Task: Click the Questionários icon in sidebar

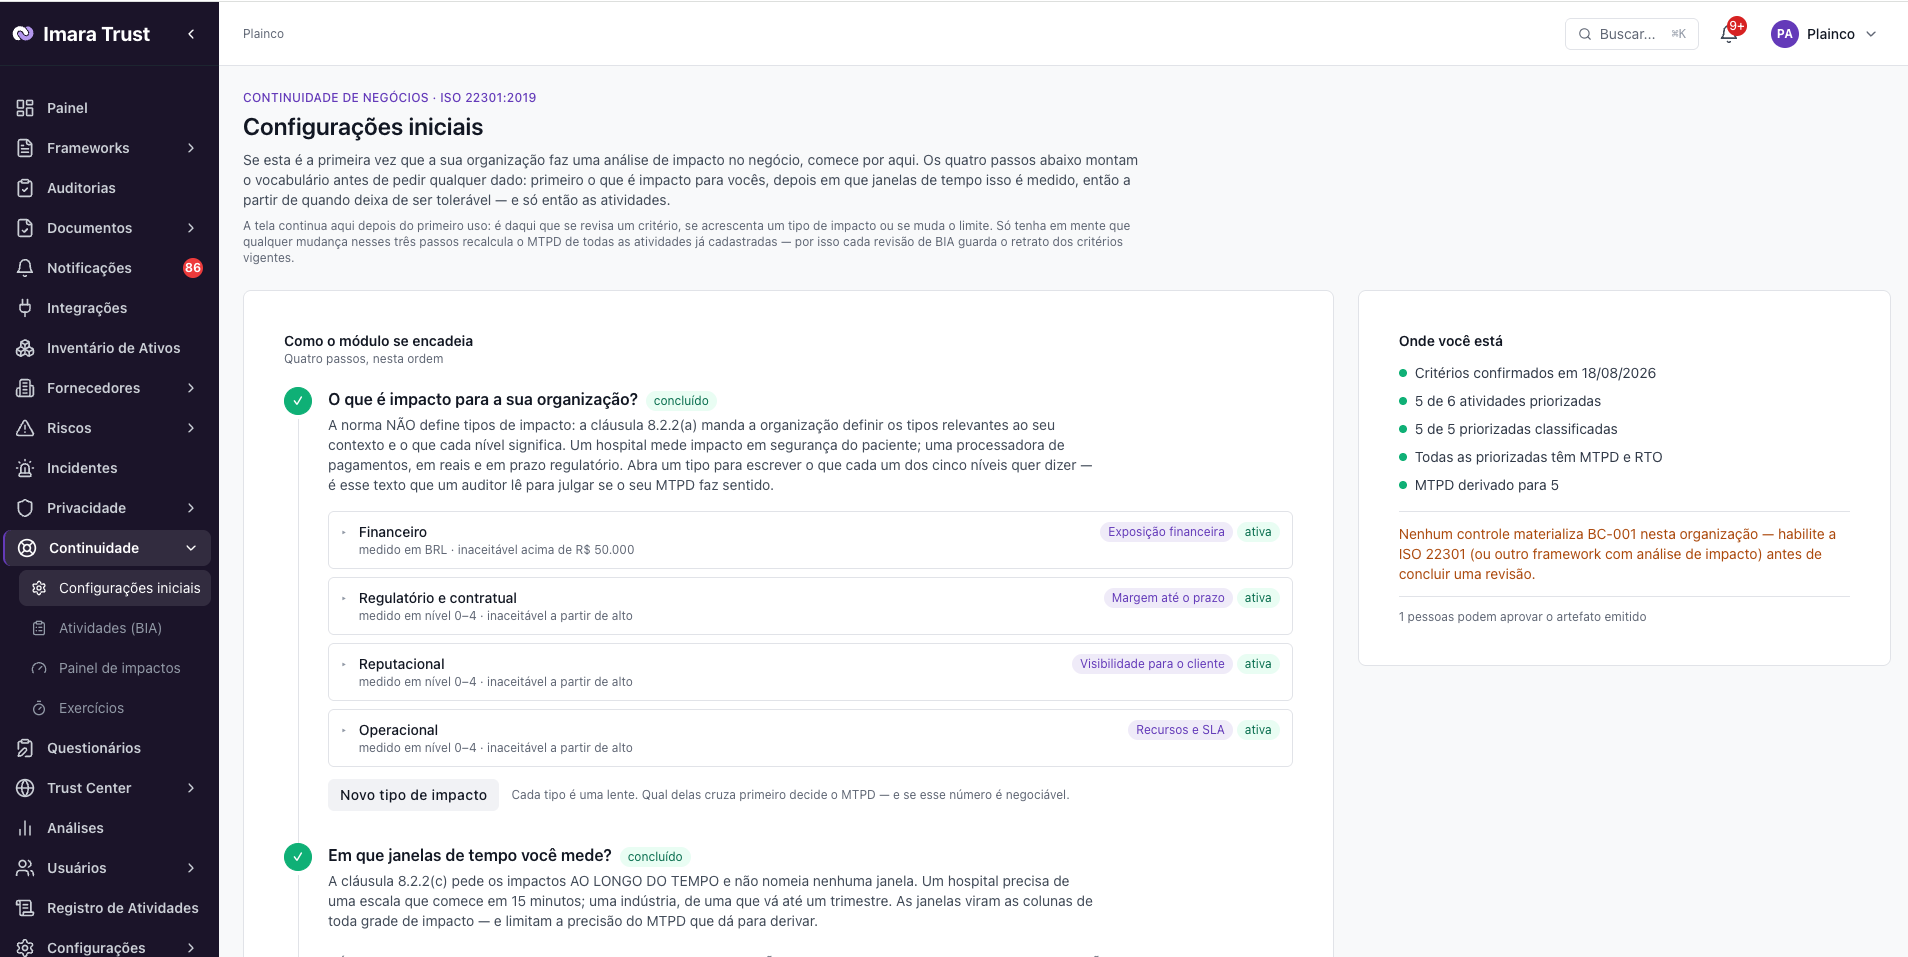Action: tap(25, 748)
